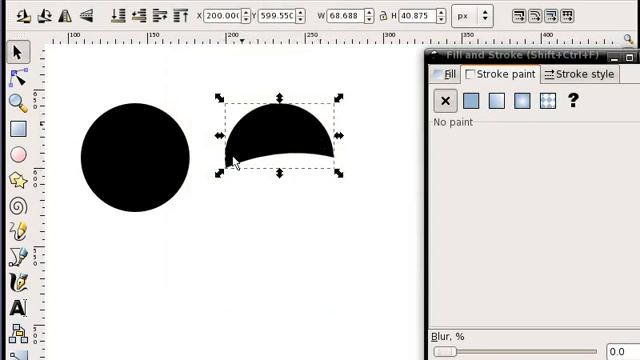
Task: Choose Flat color paint button
Action: click(471, 101)
